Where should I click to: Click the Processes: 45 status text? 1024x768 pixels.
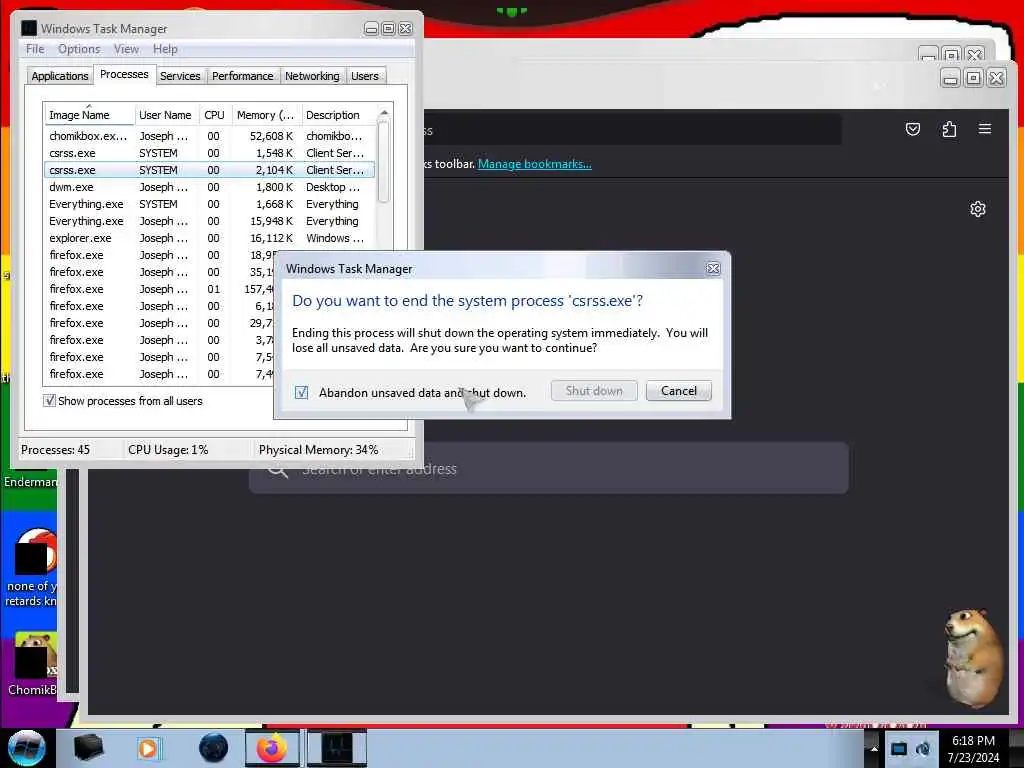(56, 450)
